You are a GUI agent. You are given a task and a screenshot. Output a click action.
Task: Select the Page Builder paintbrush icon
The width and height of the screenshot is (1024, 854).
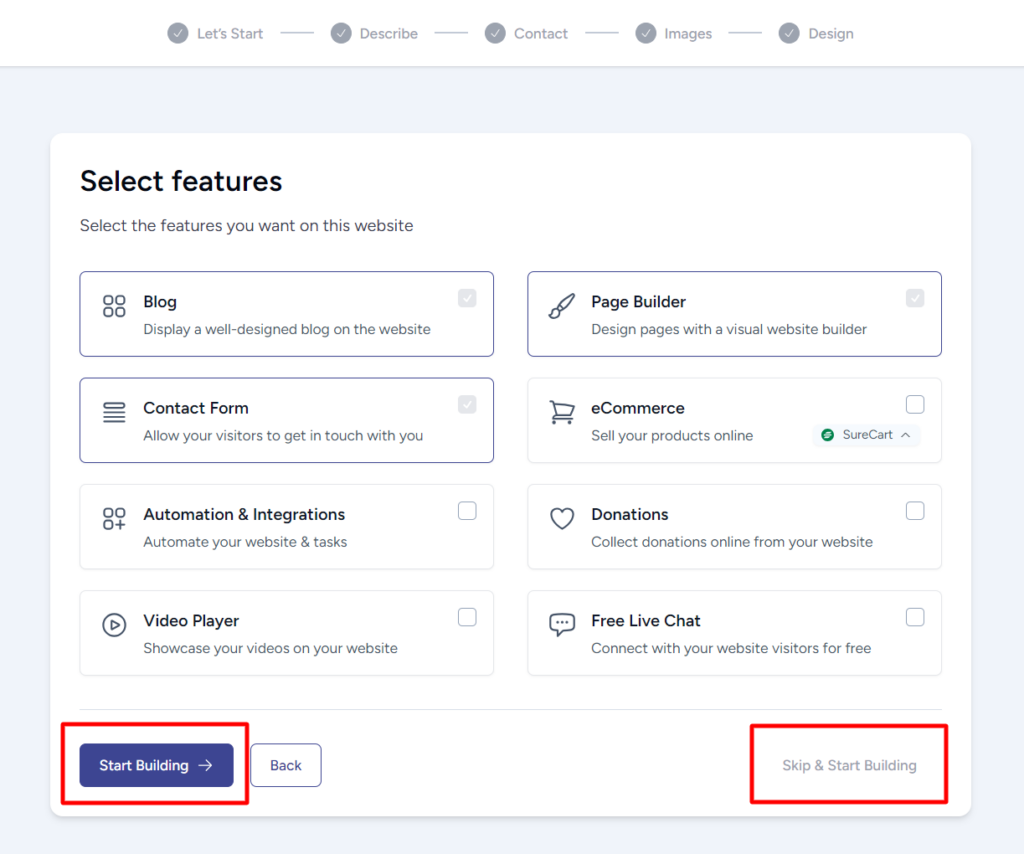(561, 302)
